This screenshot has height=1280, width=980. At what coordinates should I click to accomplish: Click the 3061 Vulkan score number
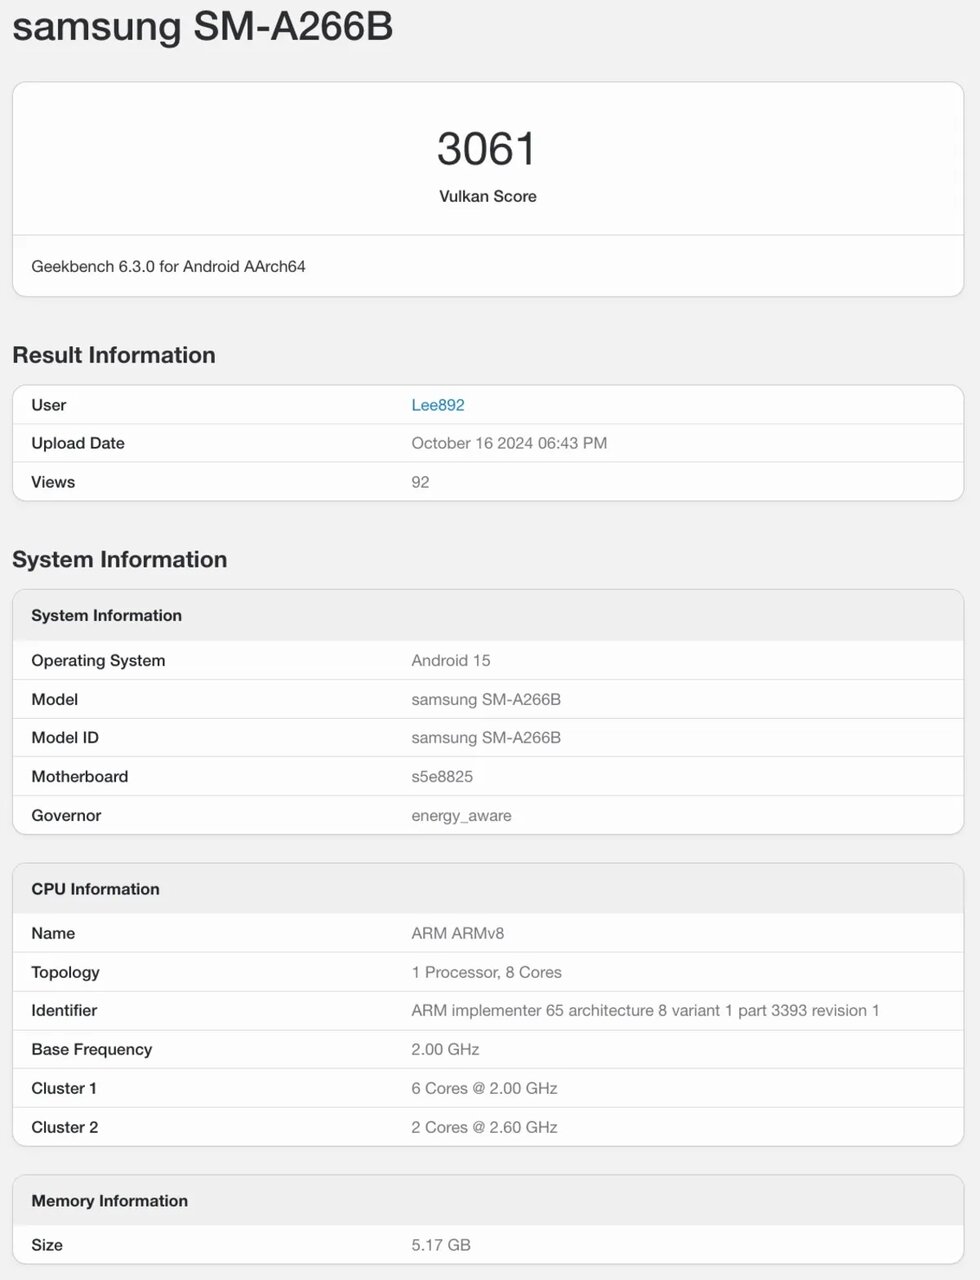coord(487,149)
